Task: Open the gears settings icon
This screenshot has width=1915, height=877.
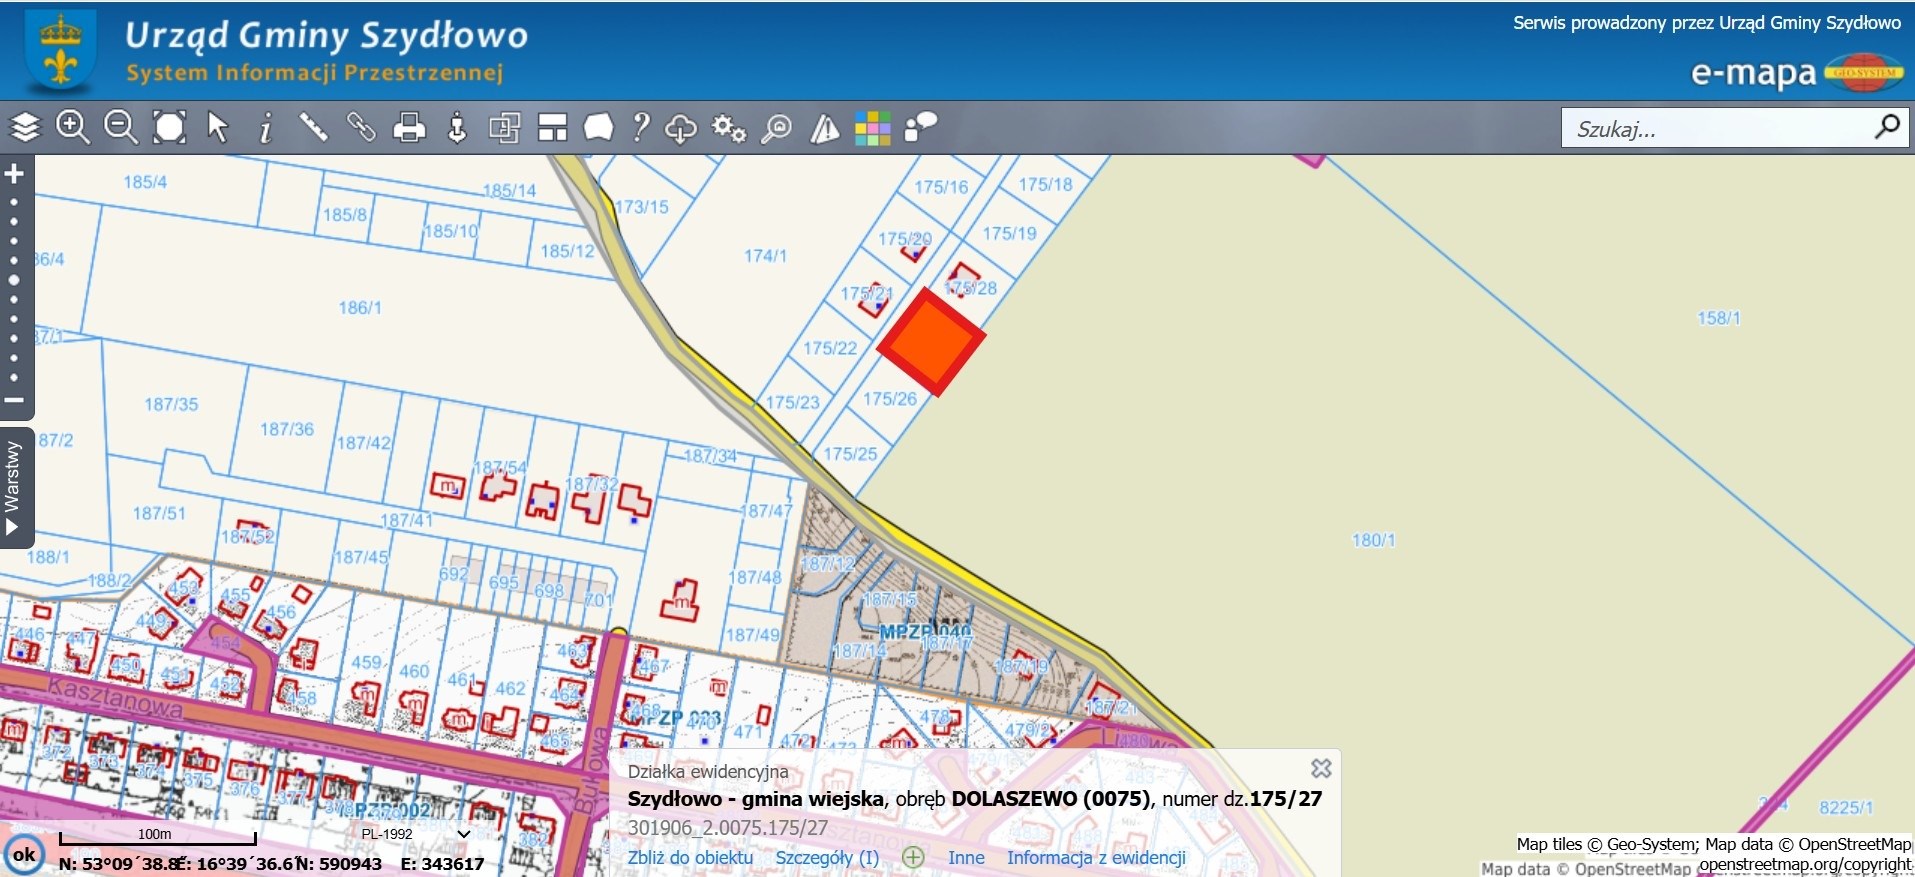Action: [728, 128]
